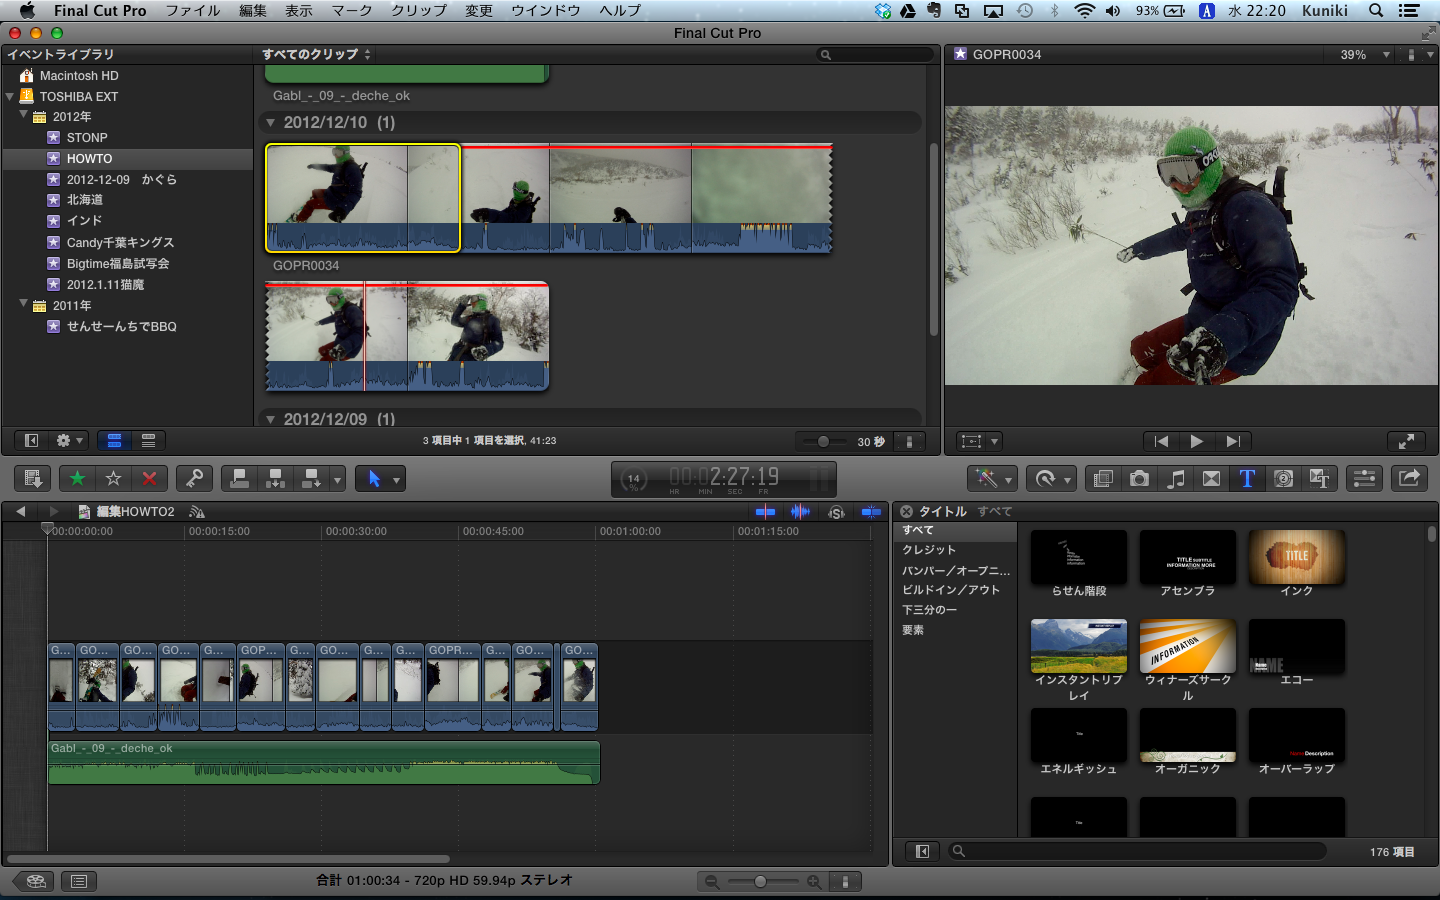This screenshot has width=1440, height=900.
Task: Enter full-screen playback in viewer
Action: [1406, 441]
